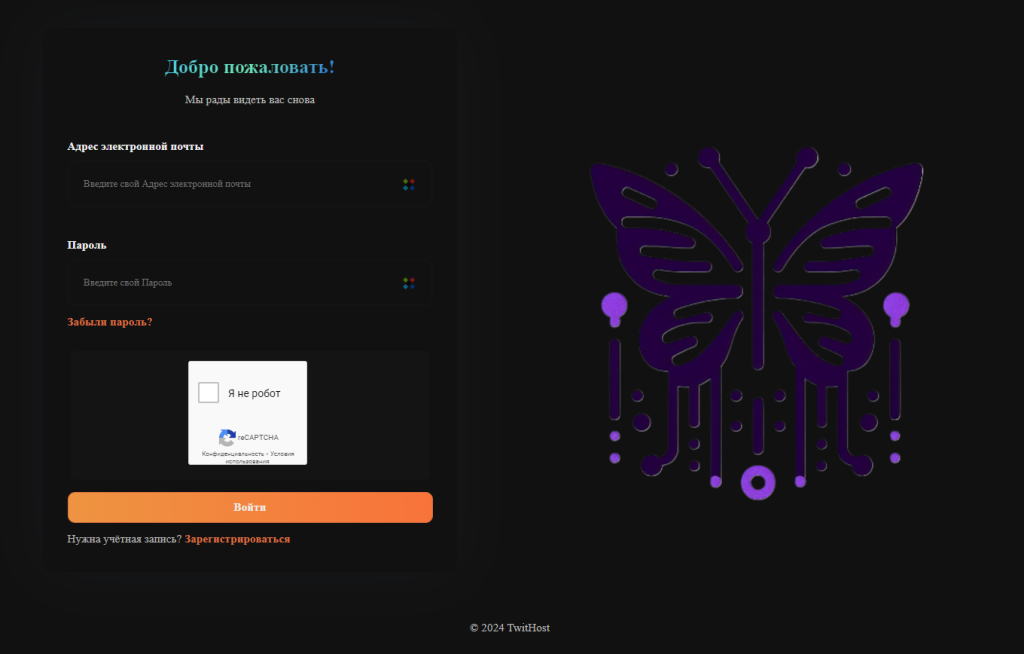Open the 'Забыли пароль?' link
The width and height of the screenshot is (1024, 654).
point(110,322)
